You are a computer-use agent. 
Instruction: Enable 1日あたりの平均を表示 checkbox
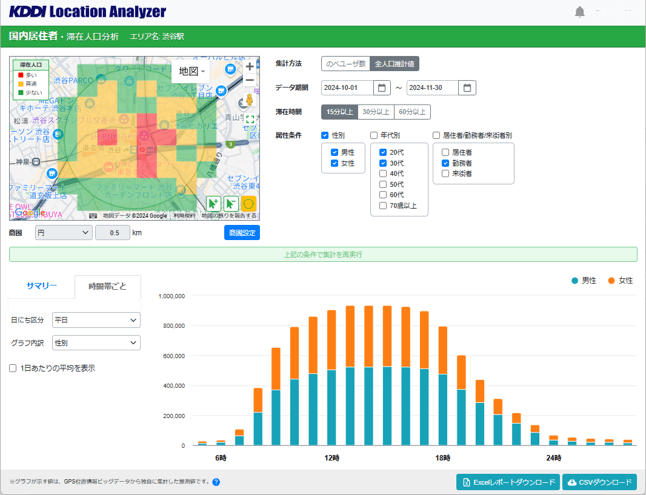tap(13, 368)
